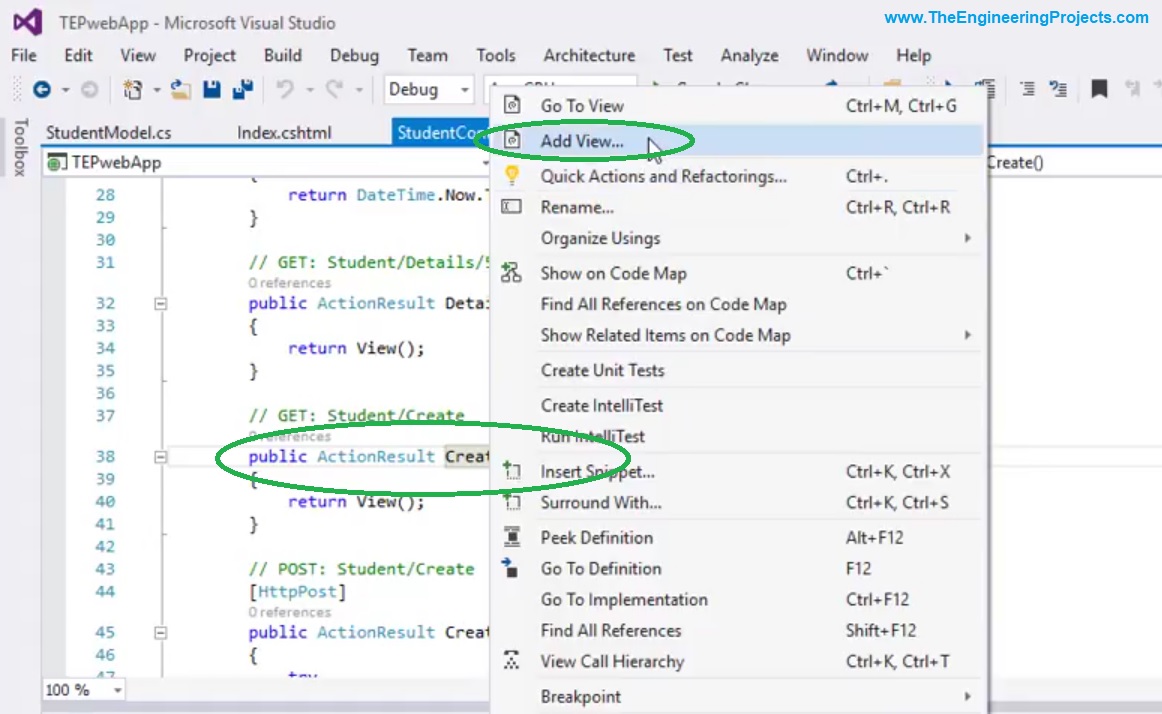Open the Architecture menu
Image resolution: width=1162 pixels, height=714 pixels.
pos(589,55)
